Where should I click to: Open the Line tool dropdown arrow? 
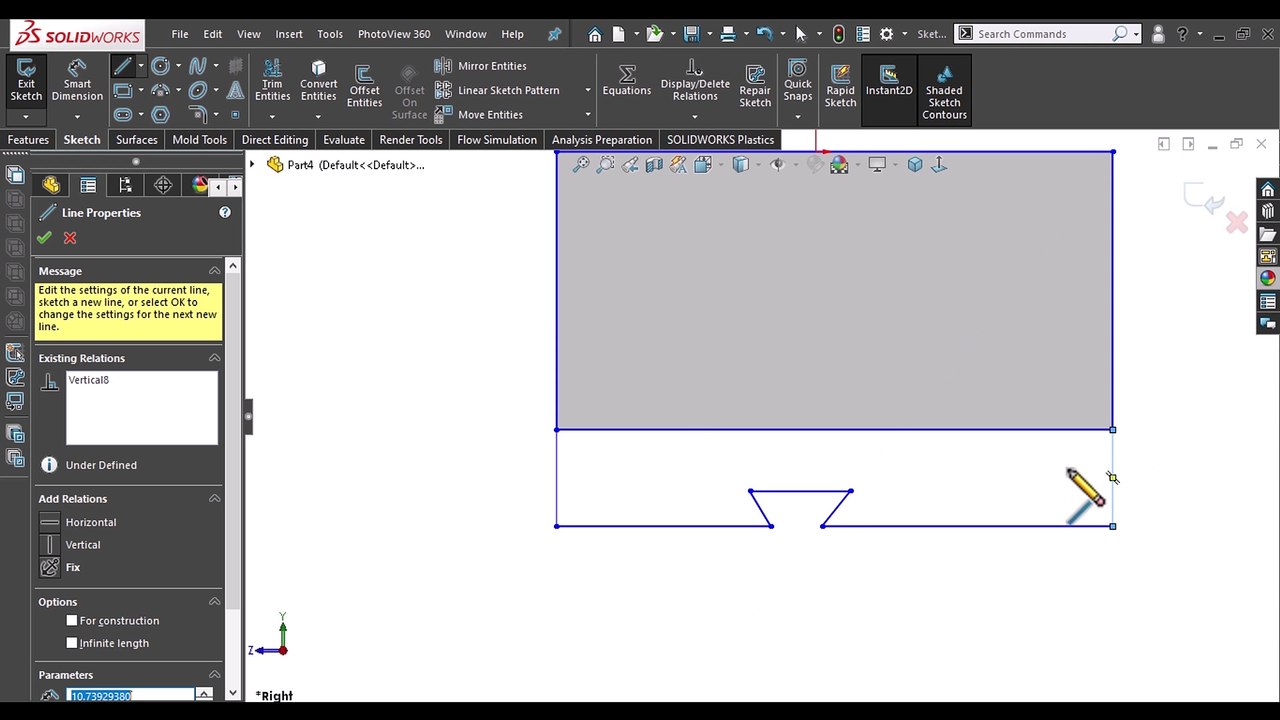point(141,67)
